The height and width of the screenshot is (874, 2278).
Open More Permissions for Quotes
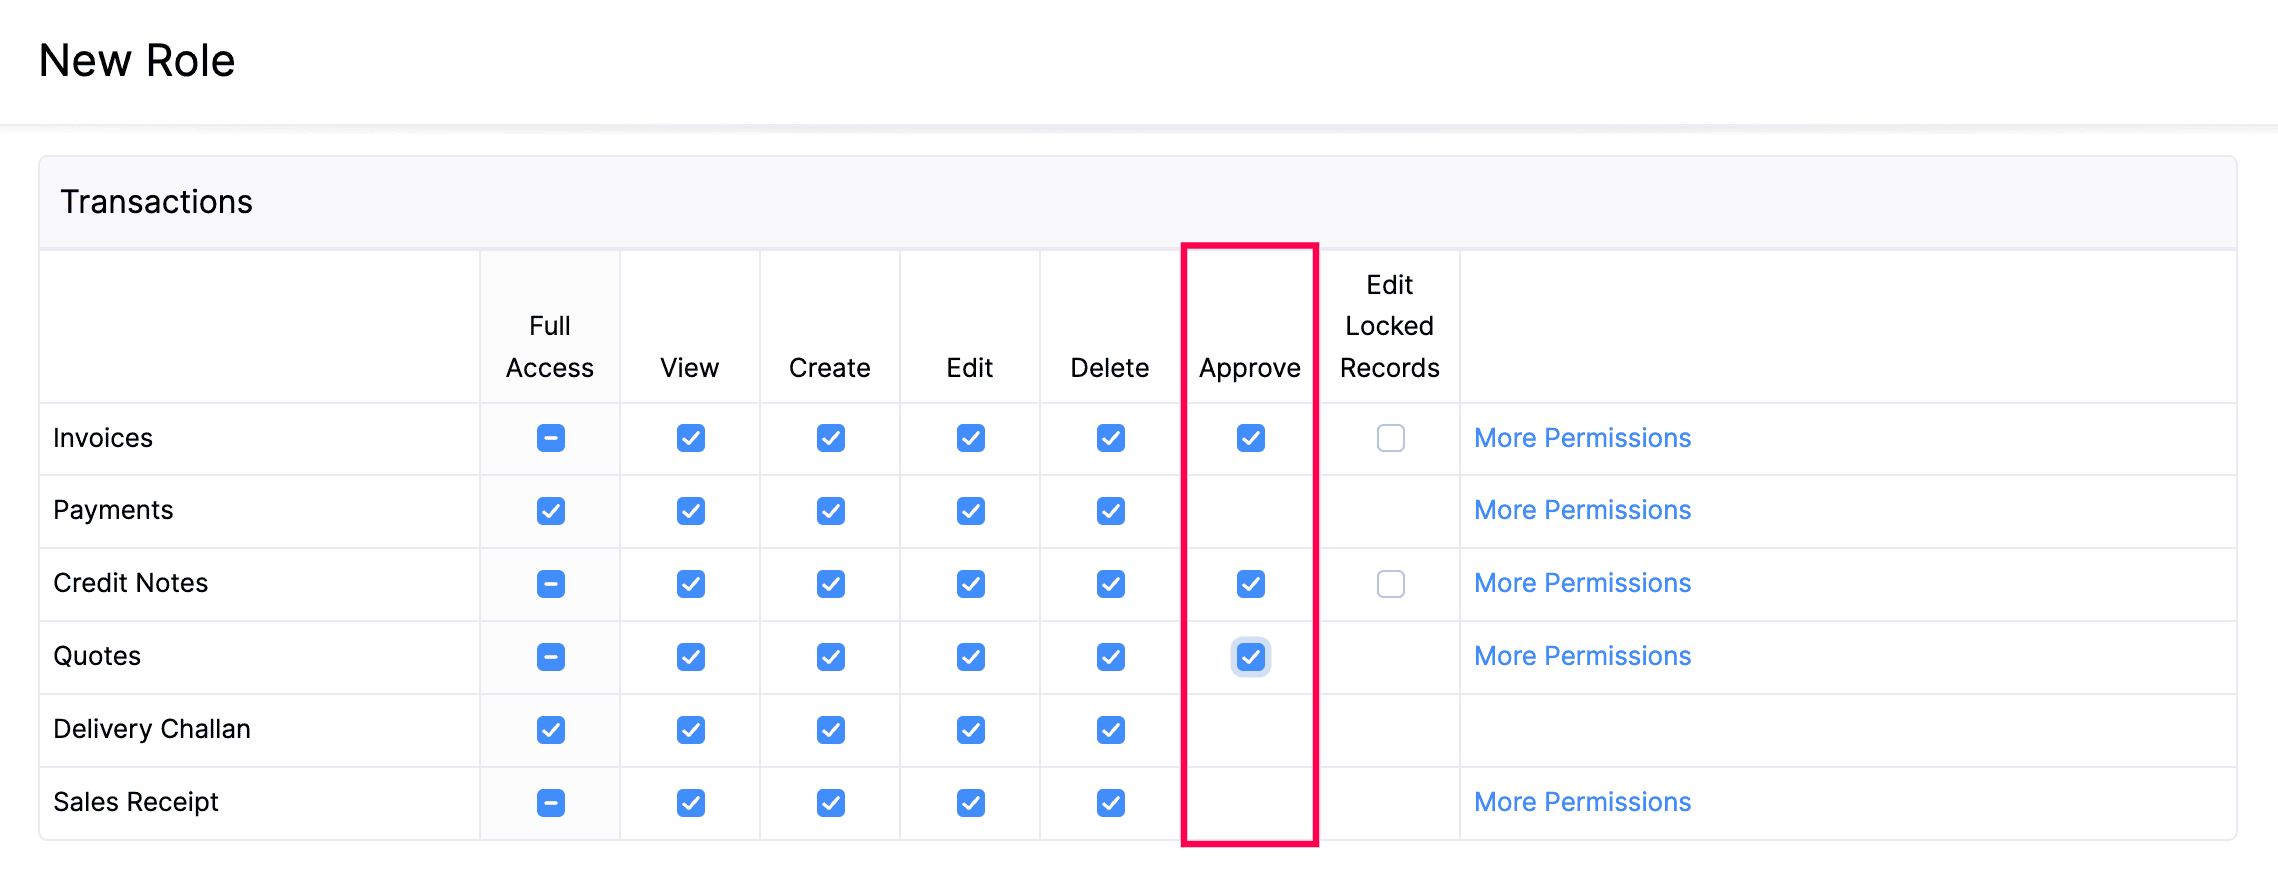[1582, 656]
